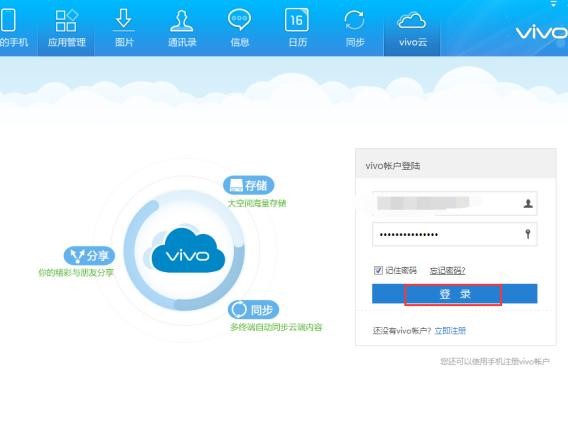Go to the 信息 messages tab
568x426 pixels.
click(x=239, y=28)
